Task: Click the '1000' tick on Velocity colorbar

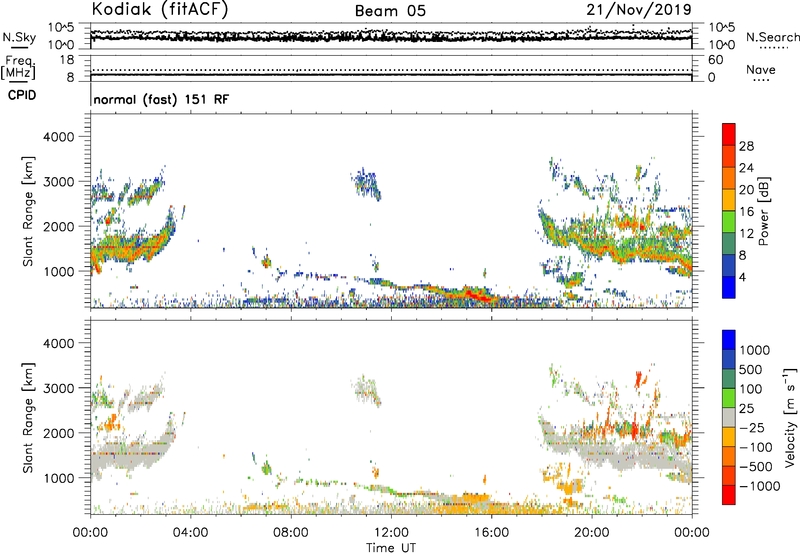Action: click(x=755, y=350)
